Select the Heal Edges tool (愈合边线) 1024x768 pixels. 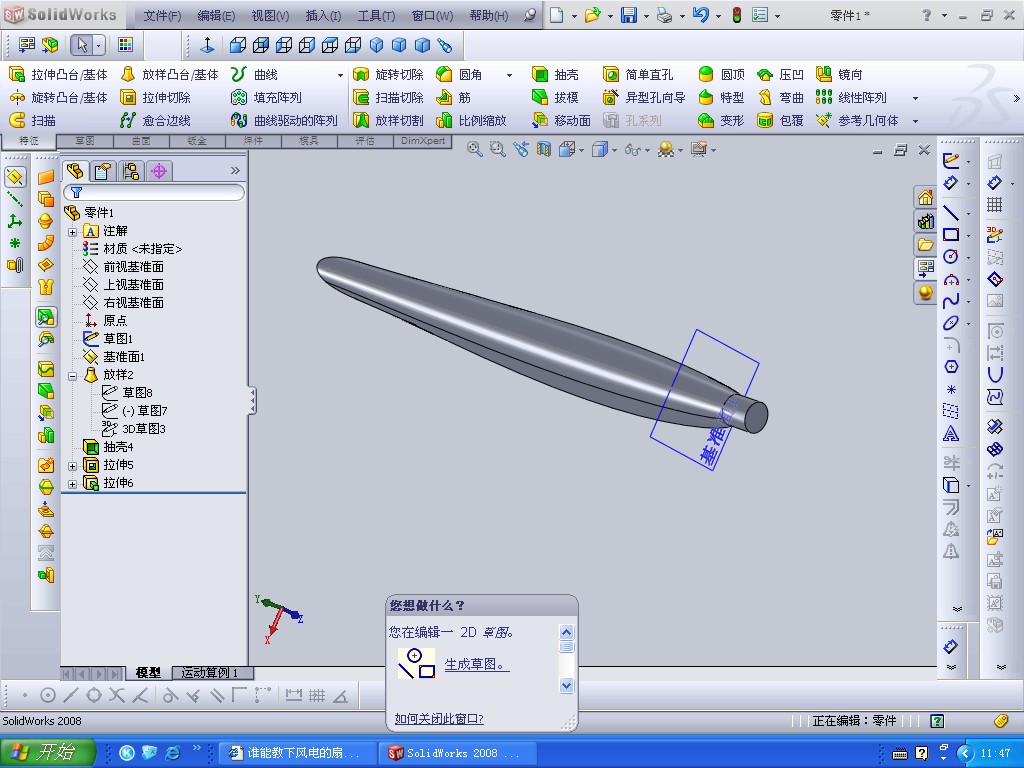click(155, 120)
